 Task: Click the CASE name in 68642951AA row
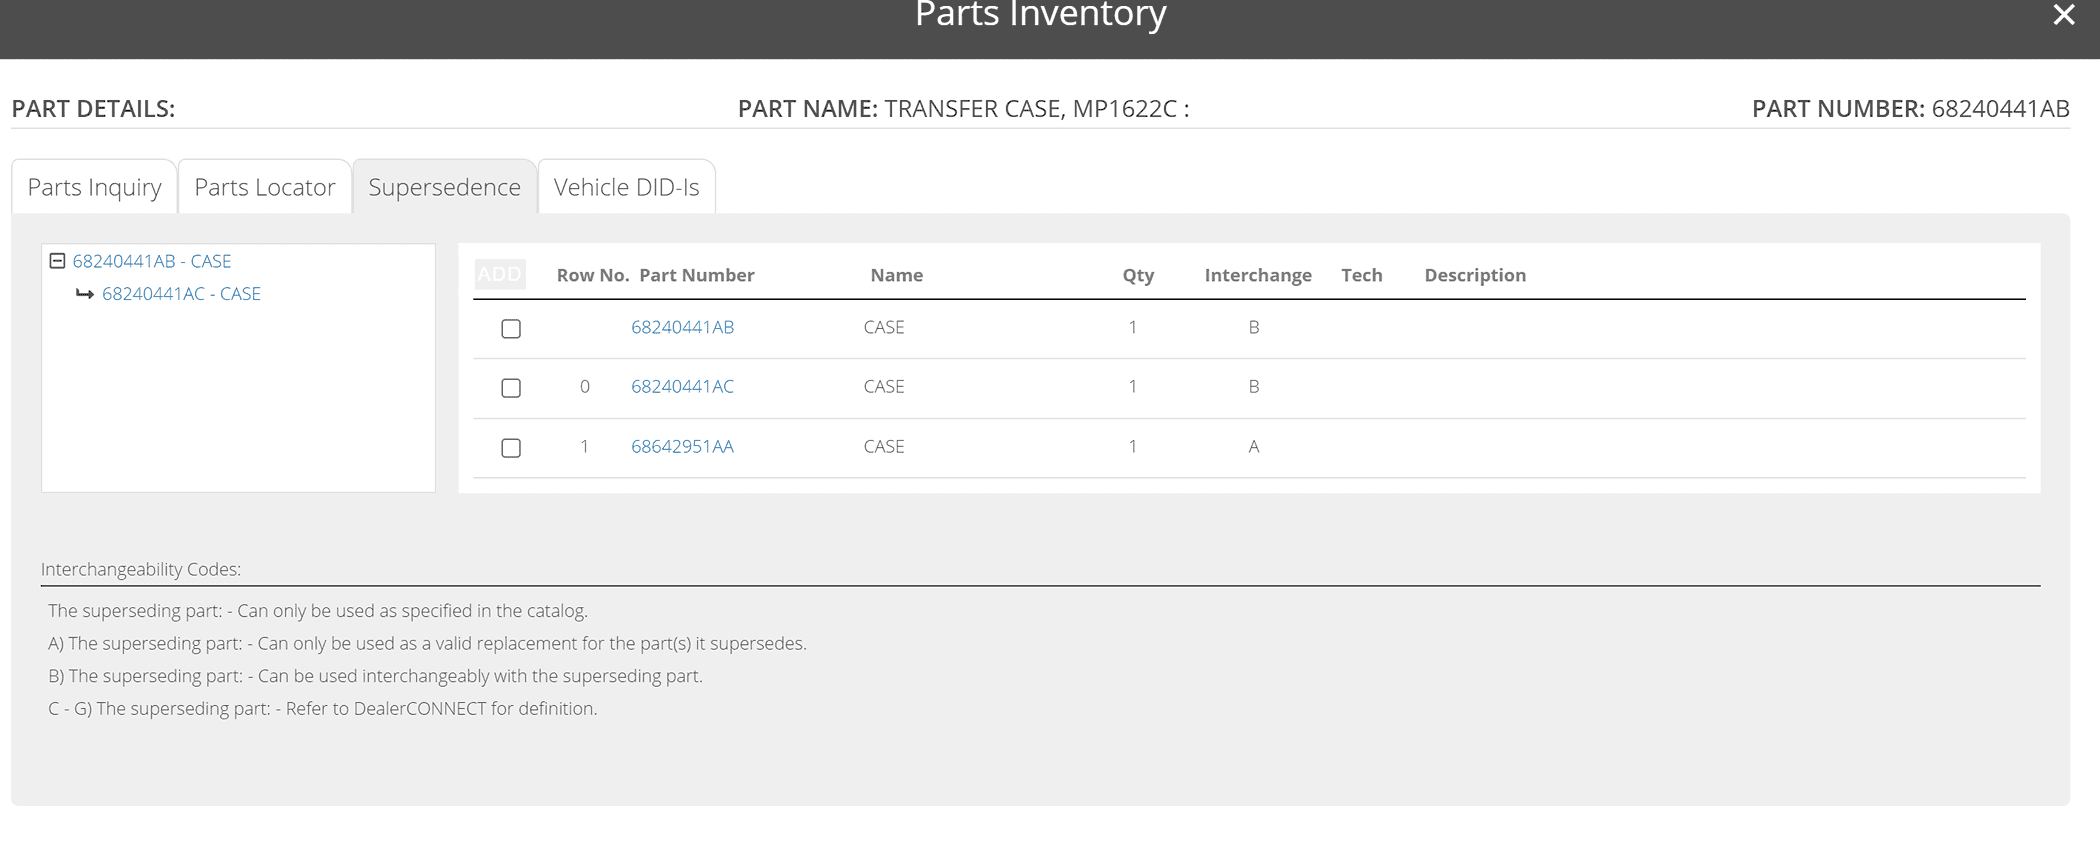pos(884,446)
